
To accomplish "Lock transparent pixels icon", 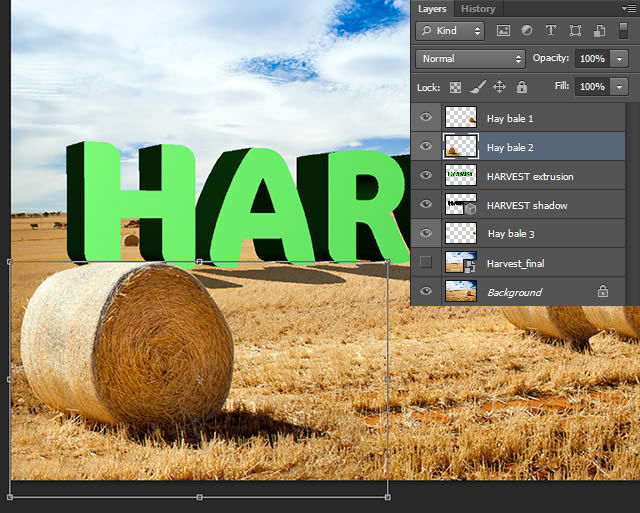I will pos(455,87).
